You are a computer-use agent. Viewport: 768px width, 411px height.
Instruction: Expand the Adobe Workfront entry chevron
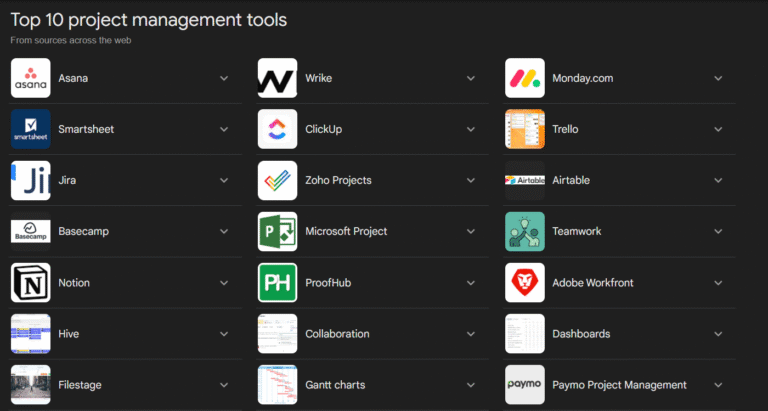(718, 283)
